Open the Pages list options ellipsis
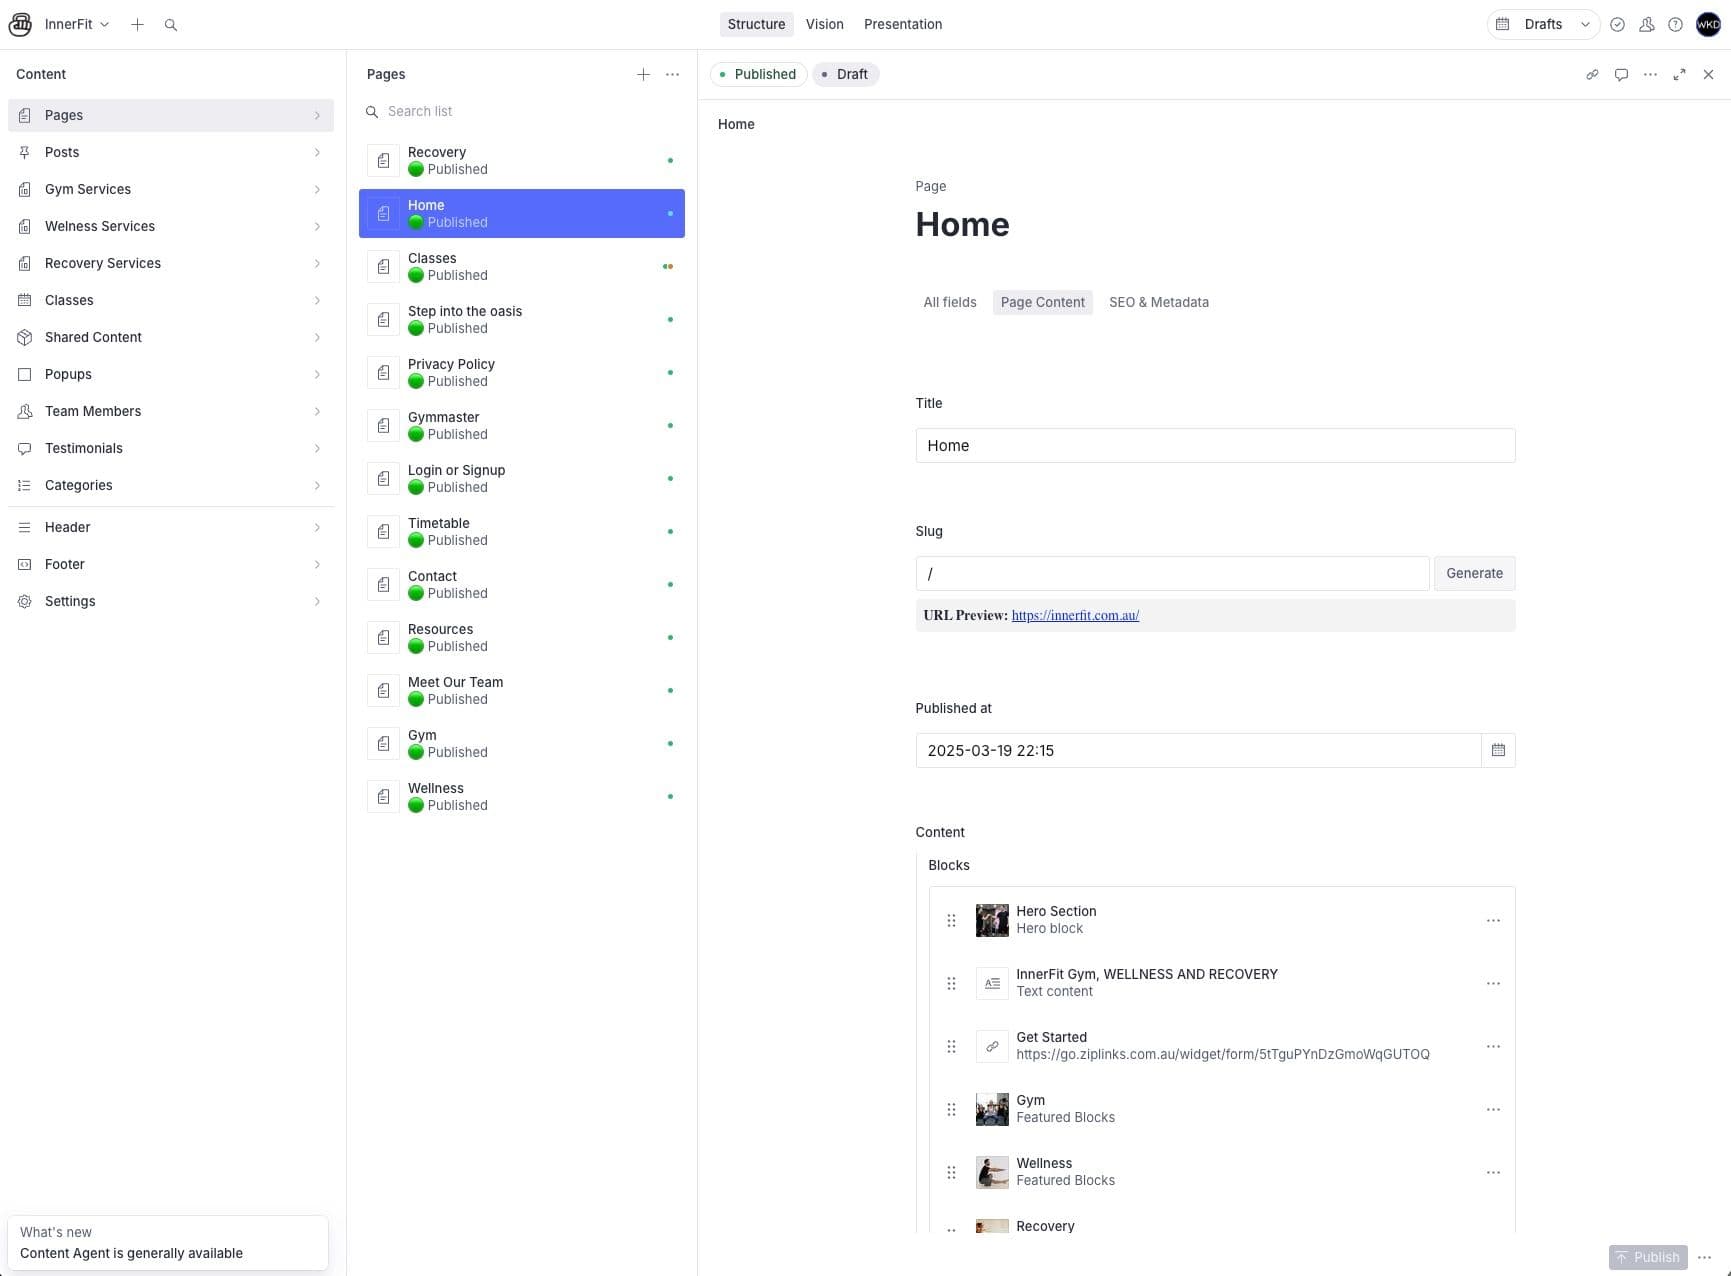Screen dimensions: 1731x1276 (x=672, y=74)
